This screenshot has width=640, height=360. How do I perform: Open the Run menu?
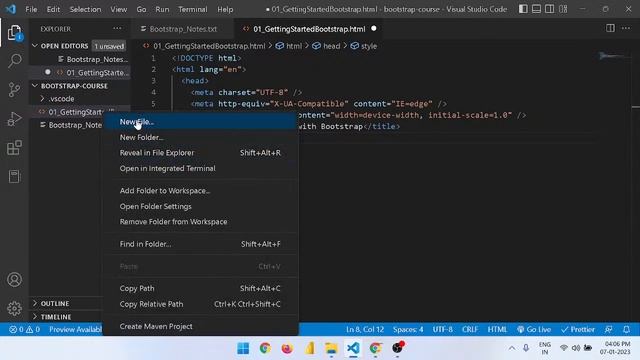(x=162, y=9)
